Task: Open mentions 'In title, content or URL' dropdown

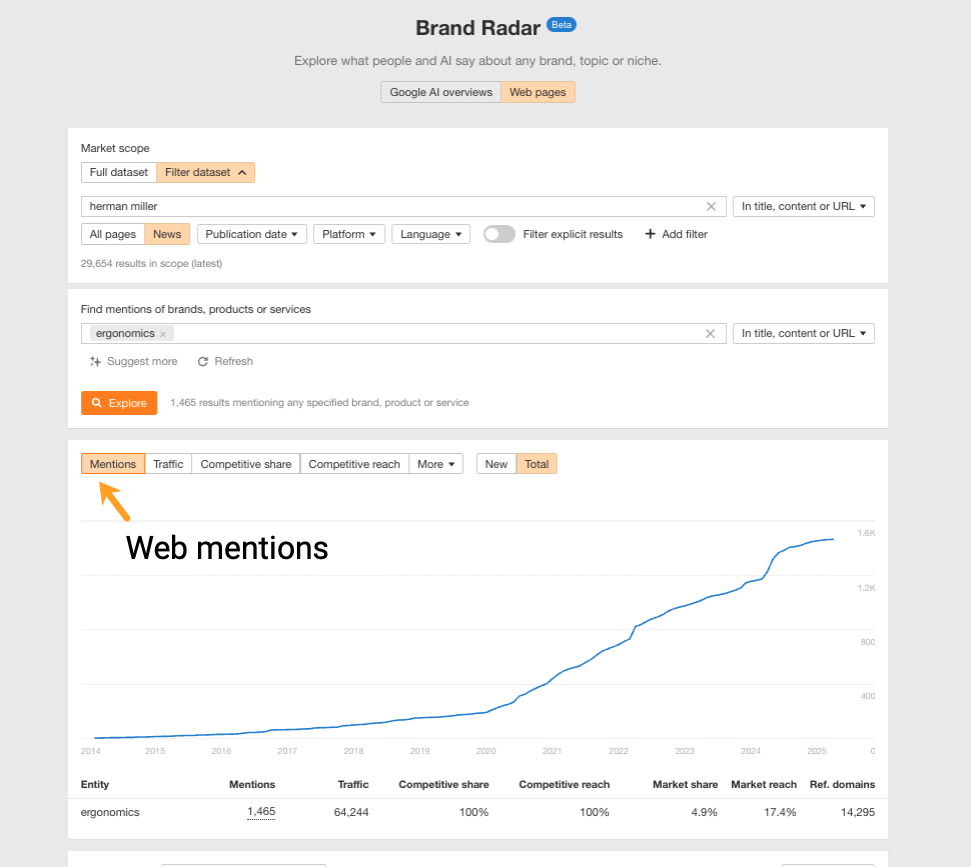Action: point(804,333)
